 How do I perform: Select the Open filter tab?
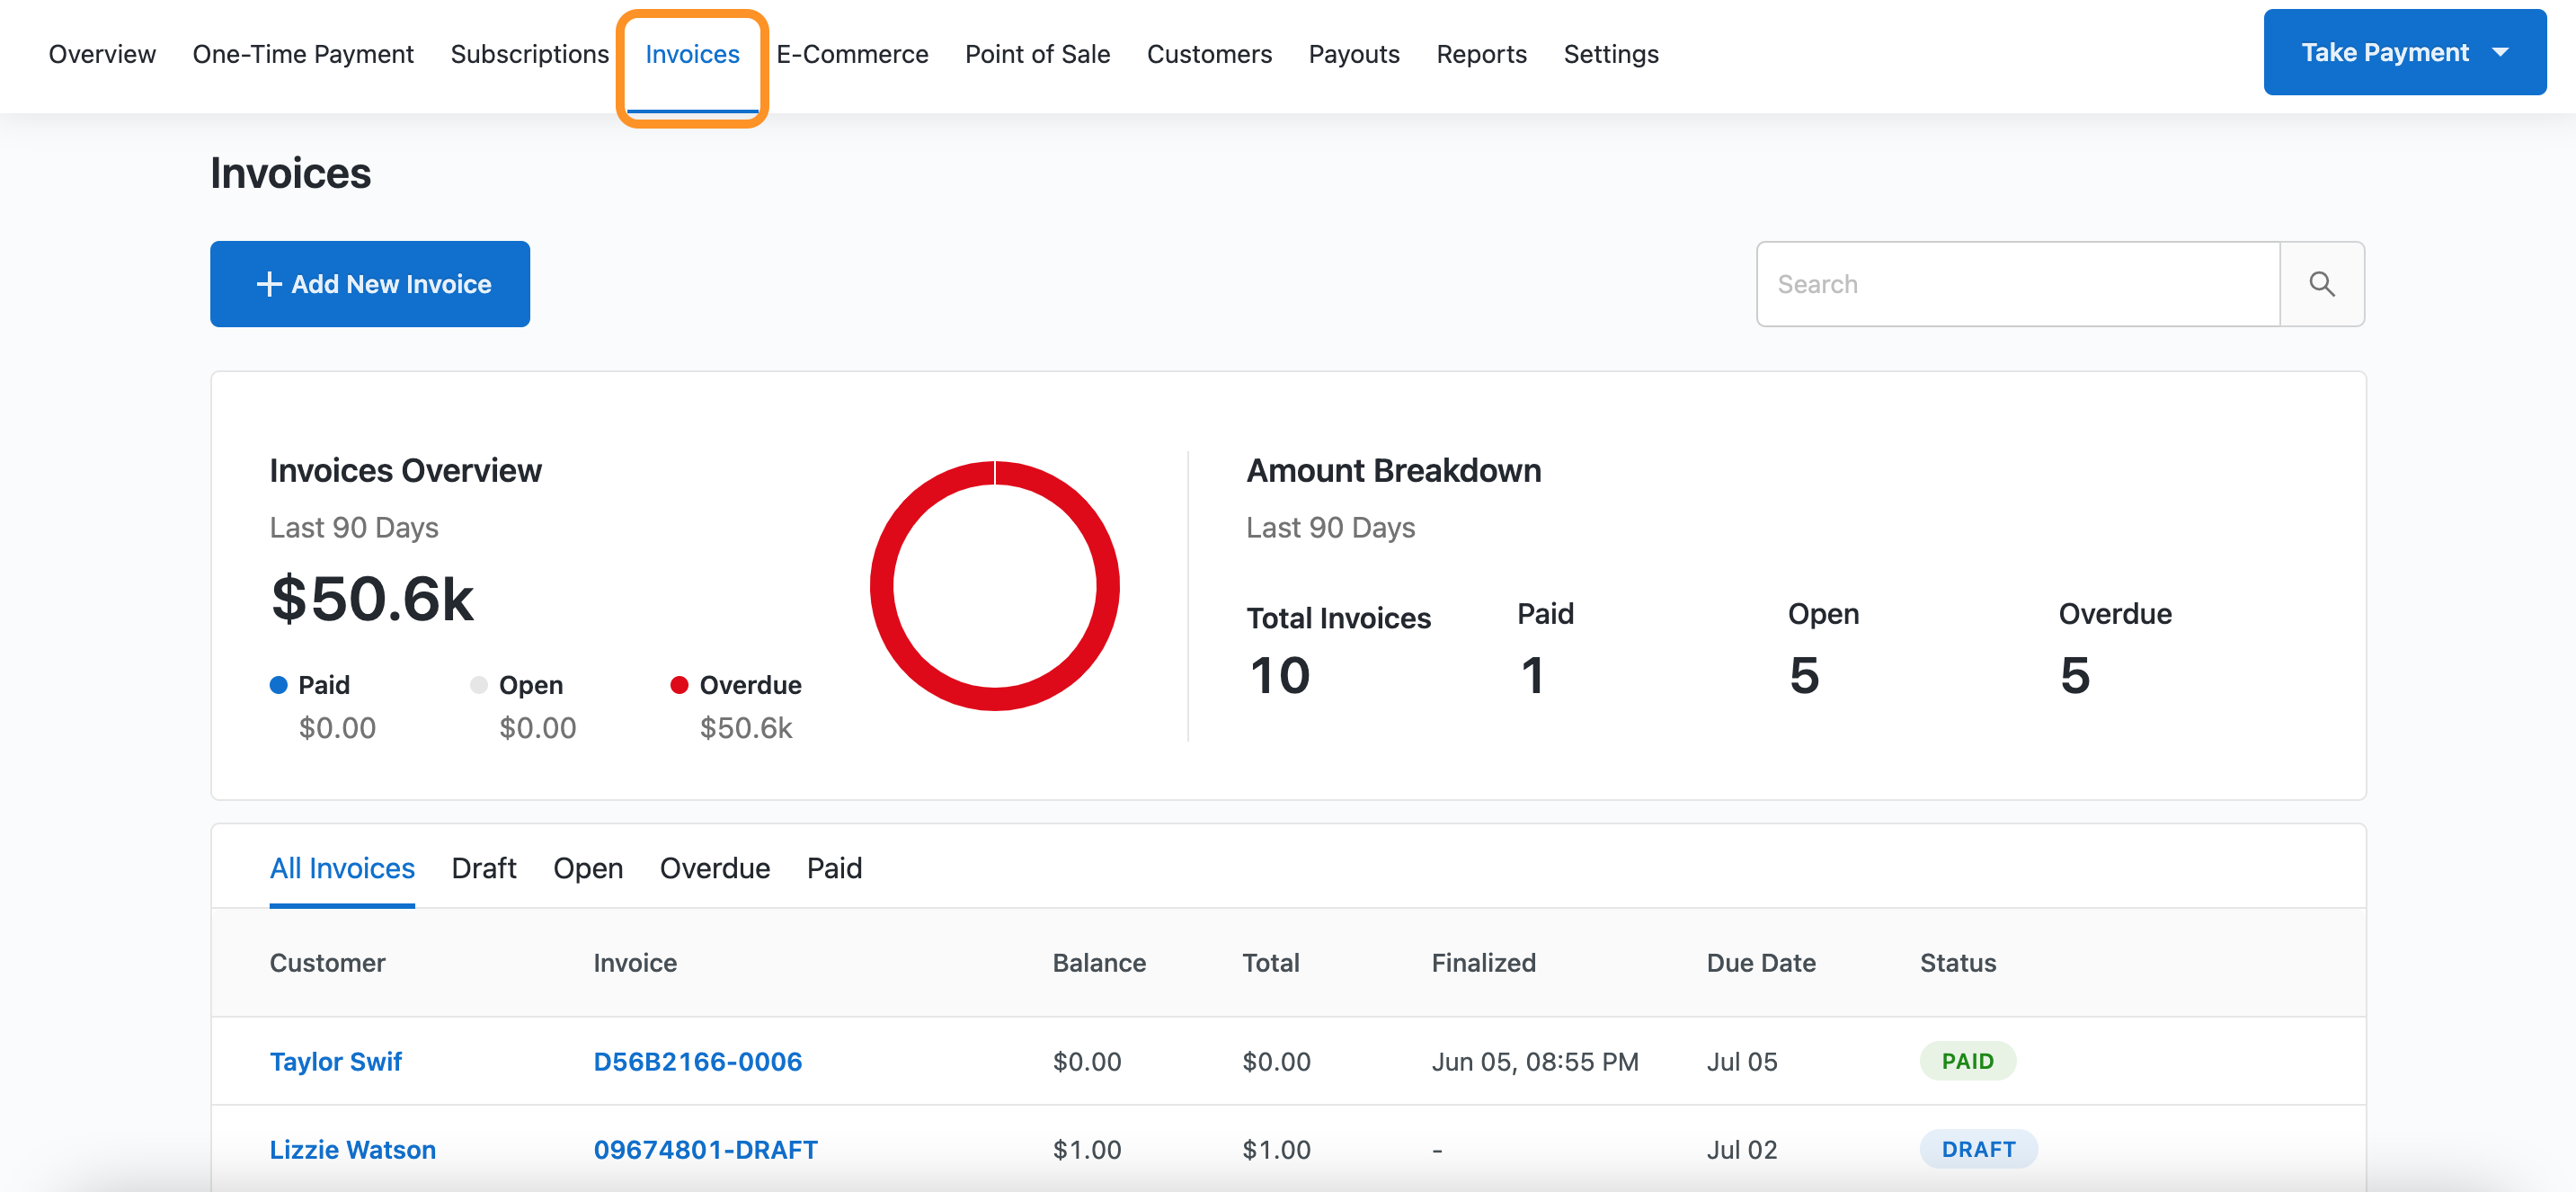(588, 868)
